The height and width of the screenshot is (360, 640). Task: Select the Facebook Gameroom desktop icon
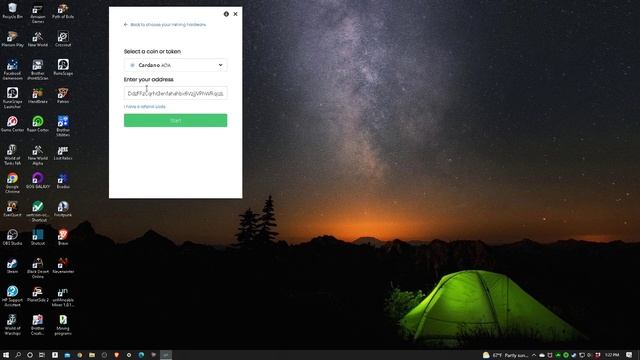[12, 69]
